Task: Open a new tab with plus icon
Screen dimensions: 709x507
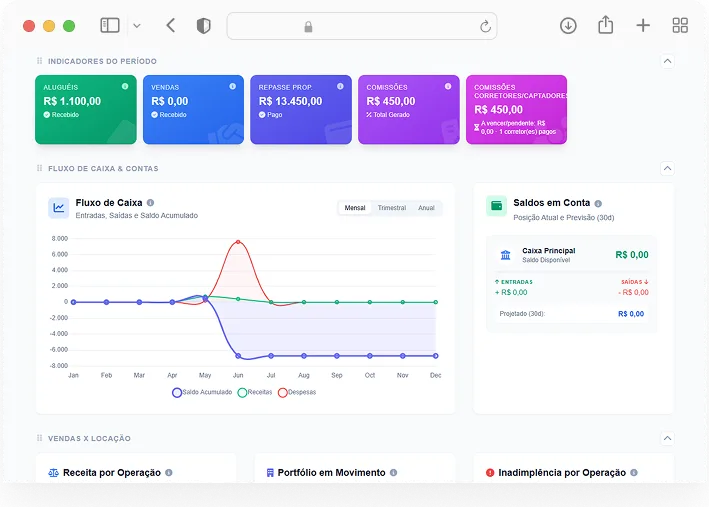Action: pos(643,25)
